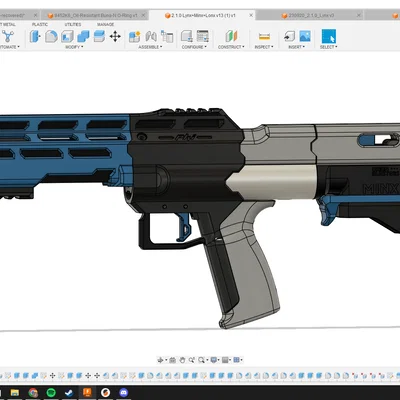
Task: Click the Orbit navigation icon
Action: 160,360
